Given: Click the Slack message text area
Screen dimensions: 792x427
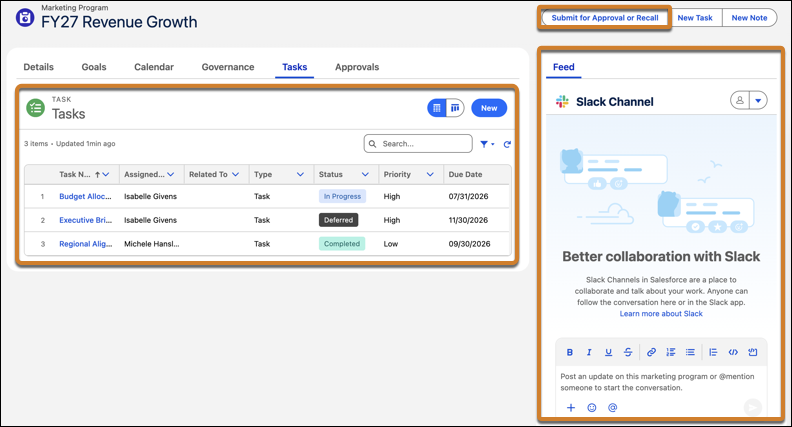Looking at the screenshot, I should pos(661,382).
